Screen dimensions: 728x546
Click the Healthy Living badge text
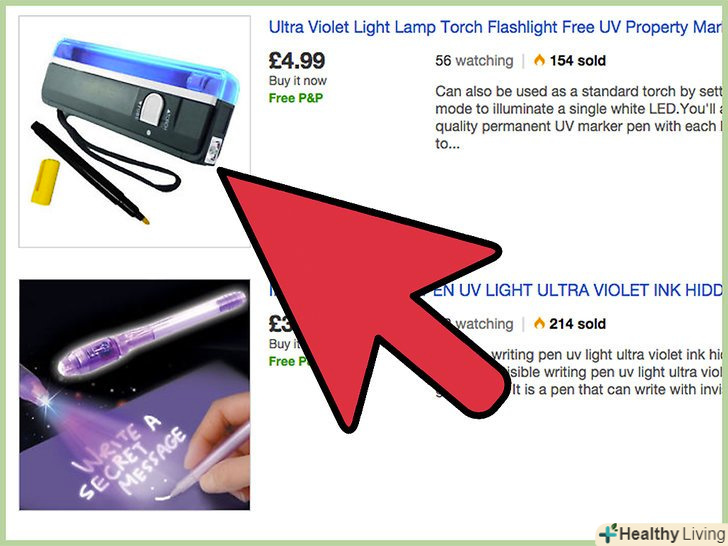tap(672, 534)
